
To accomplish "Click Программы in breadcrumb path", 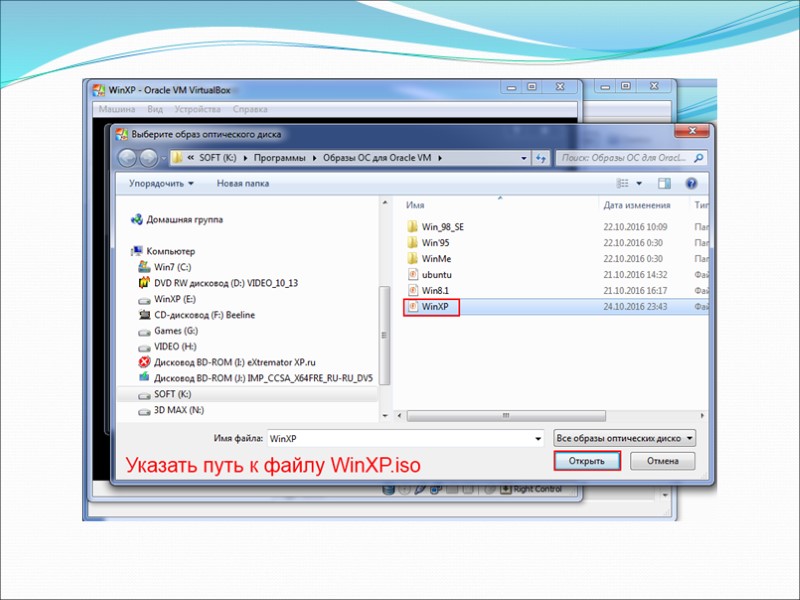I will pos(280,158).
